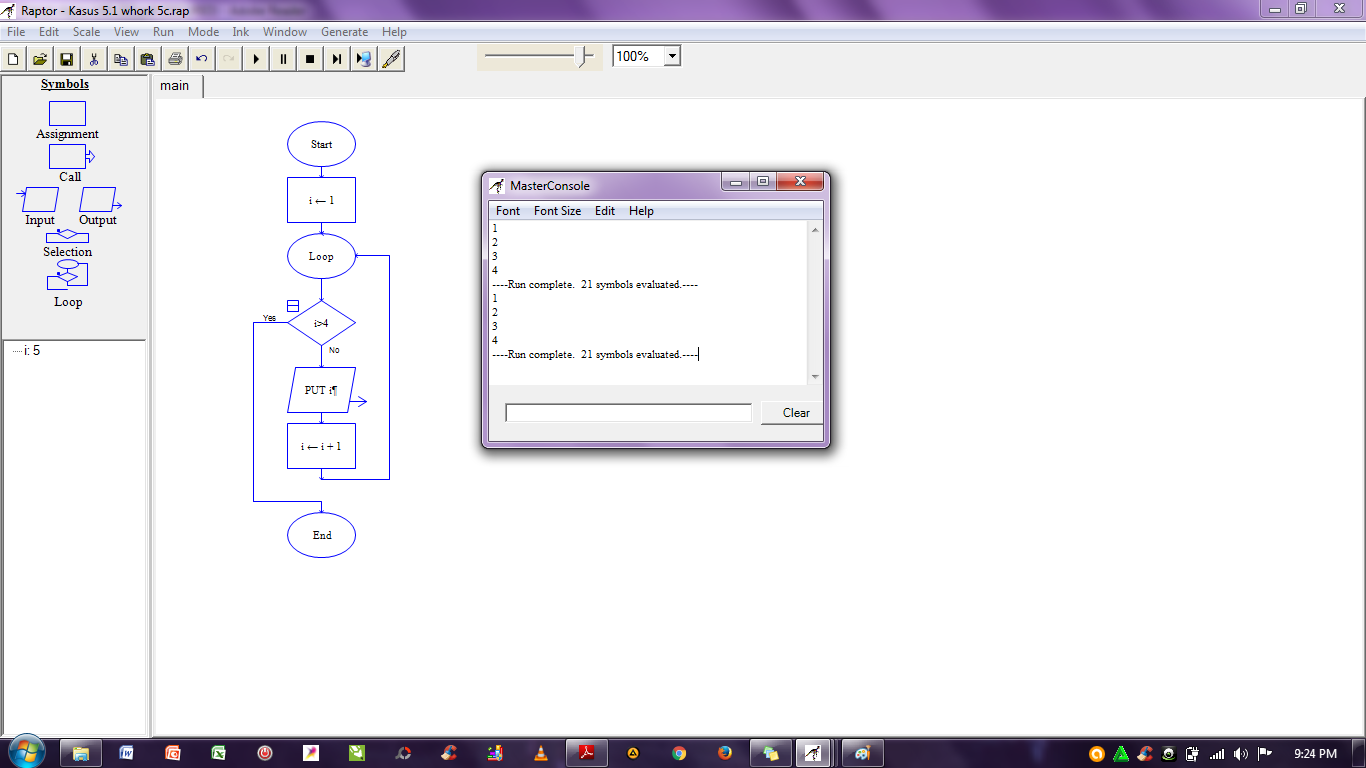This screenshot has height=768, width=1366.
Task: Stop execution with the Stop button
Action: pos(310,59)
